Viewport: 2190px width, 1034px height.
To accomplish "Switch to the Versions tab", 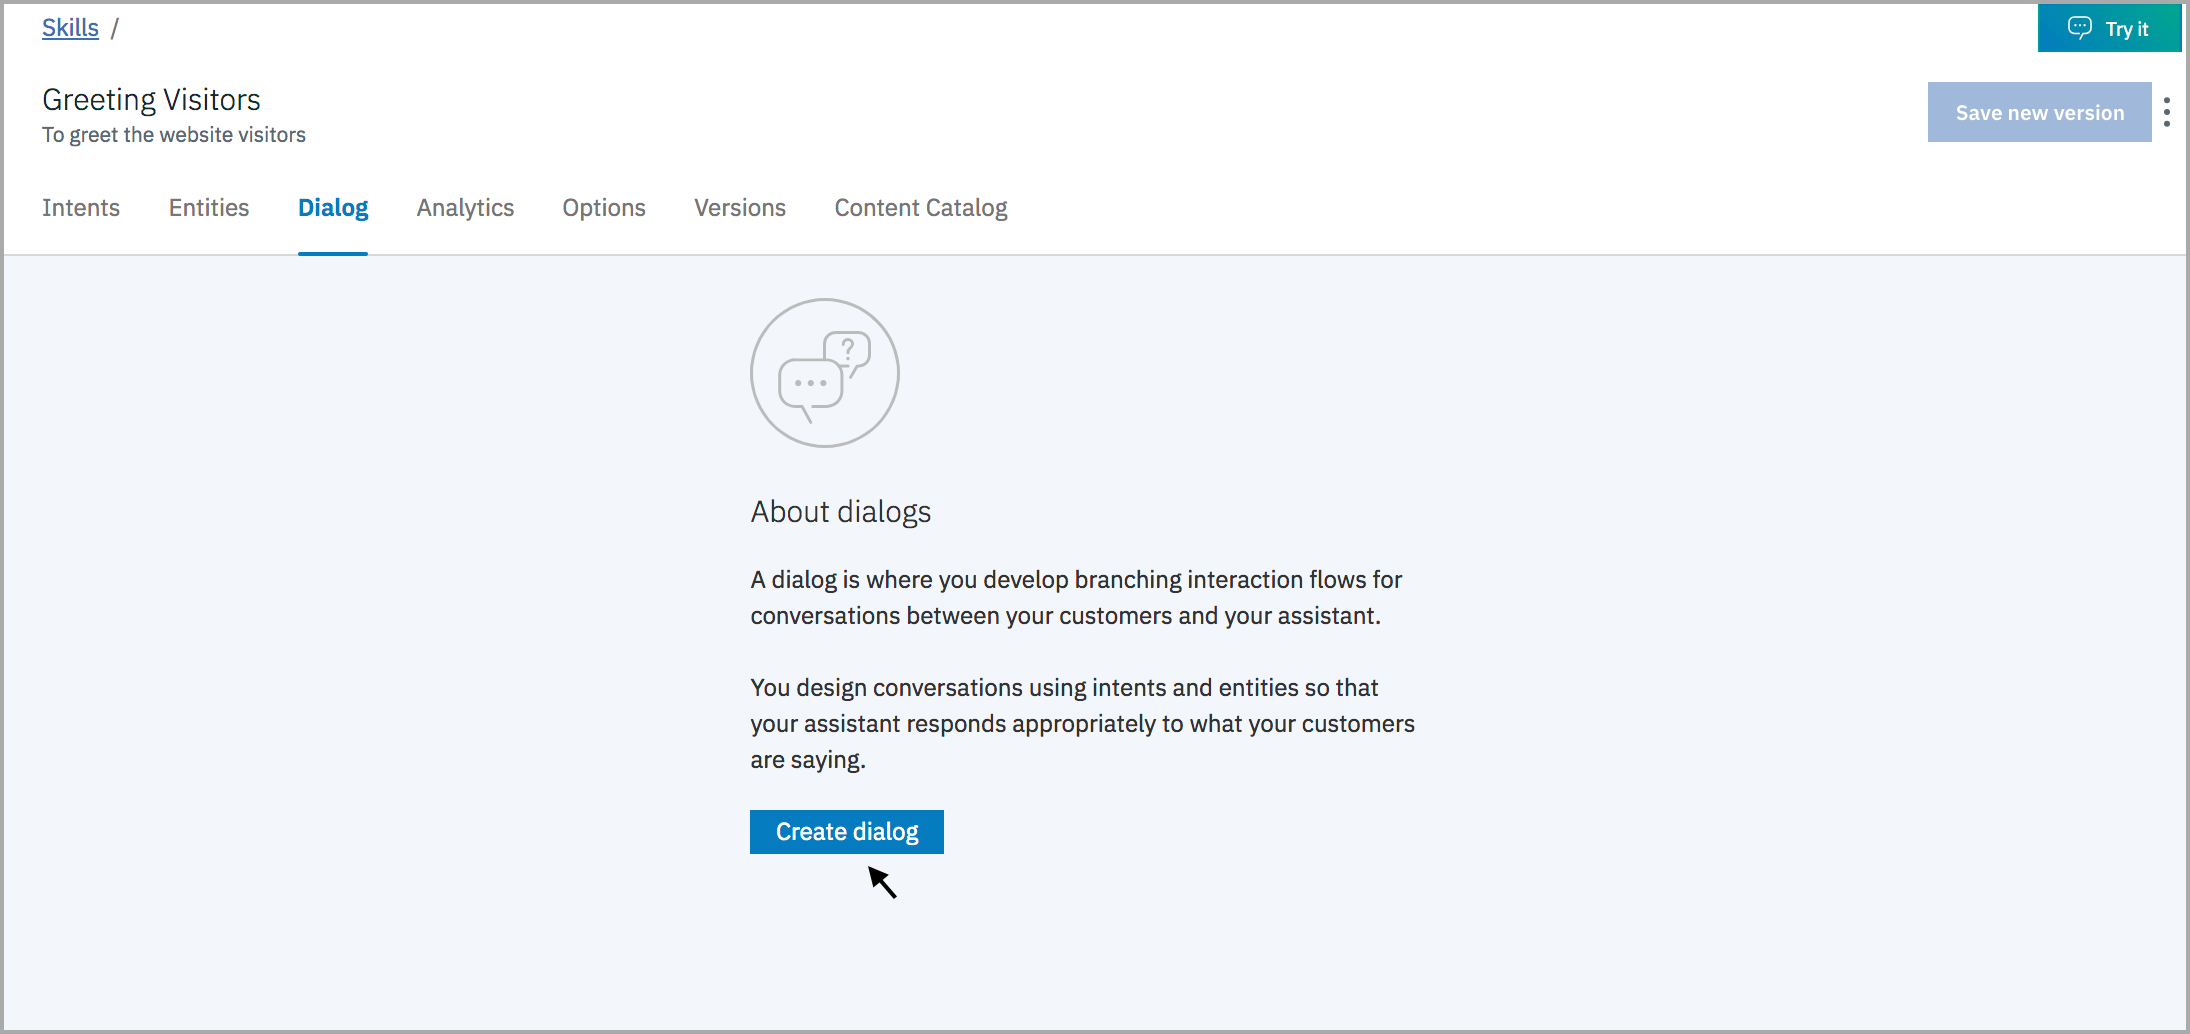I will (x=739, y=208).
